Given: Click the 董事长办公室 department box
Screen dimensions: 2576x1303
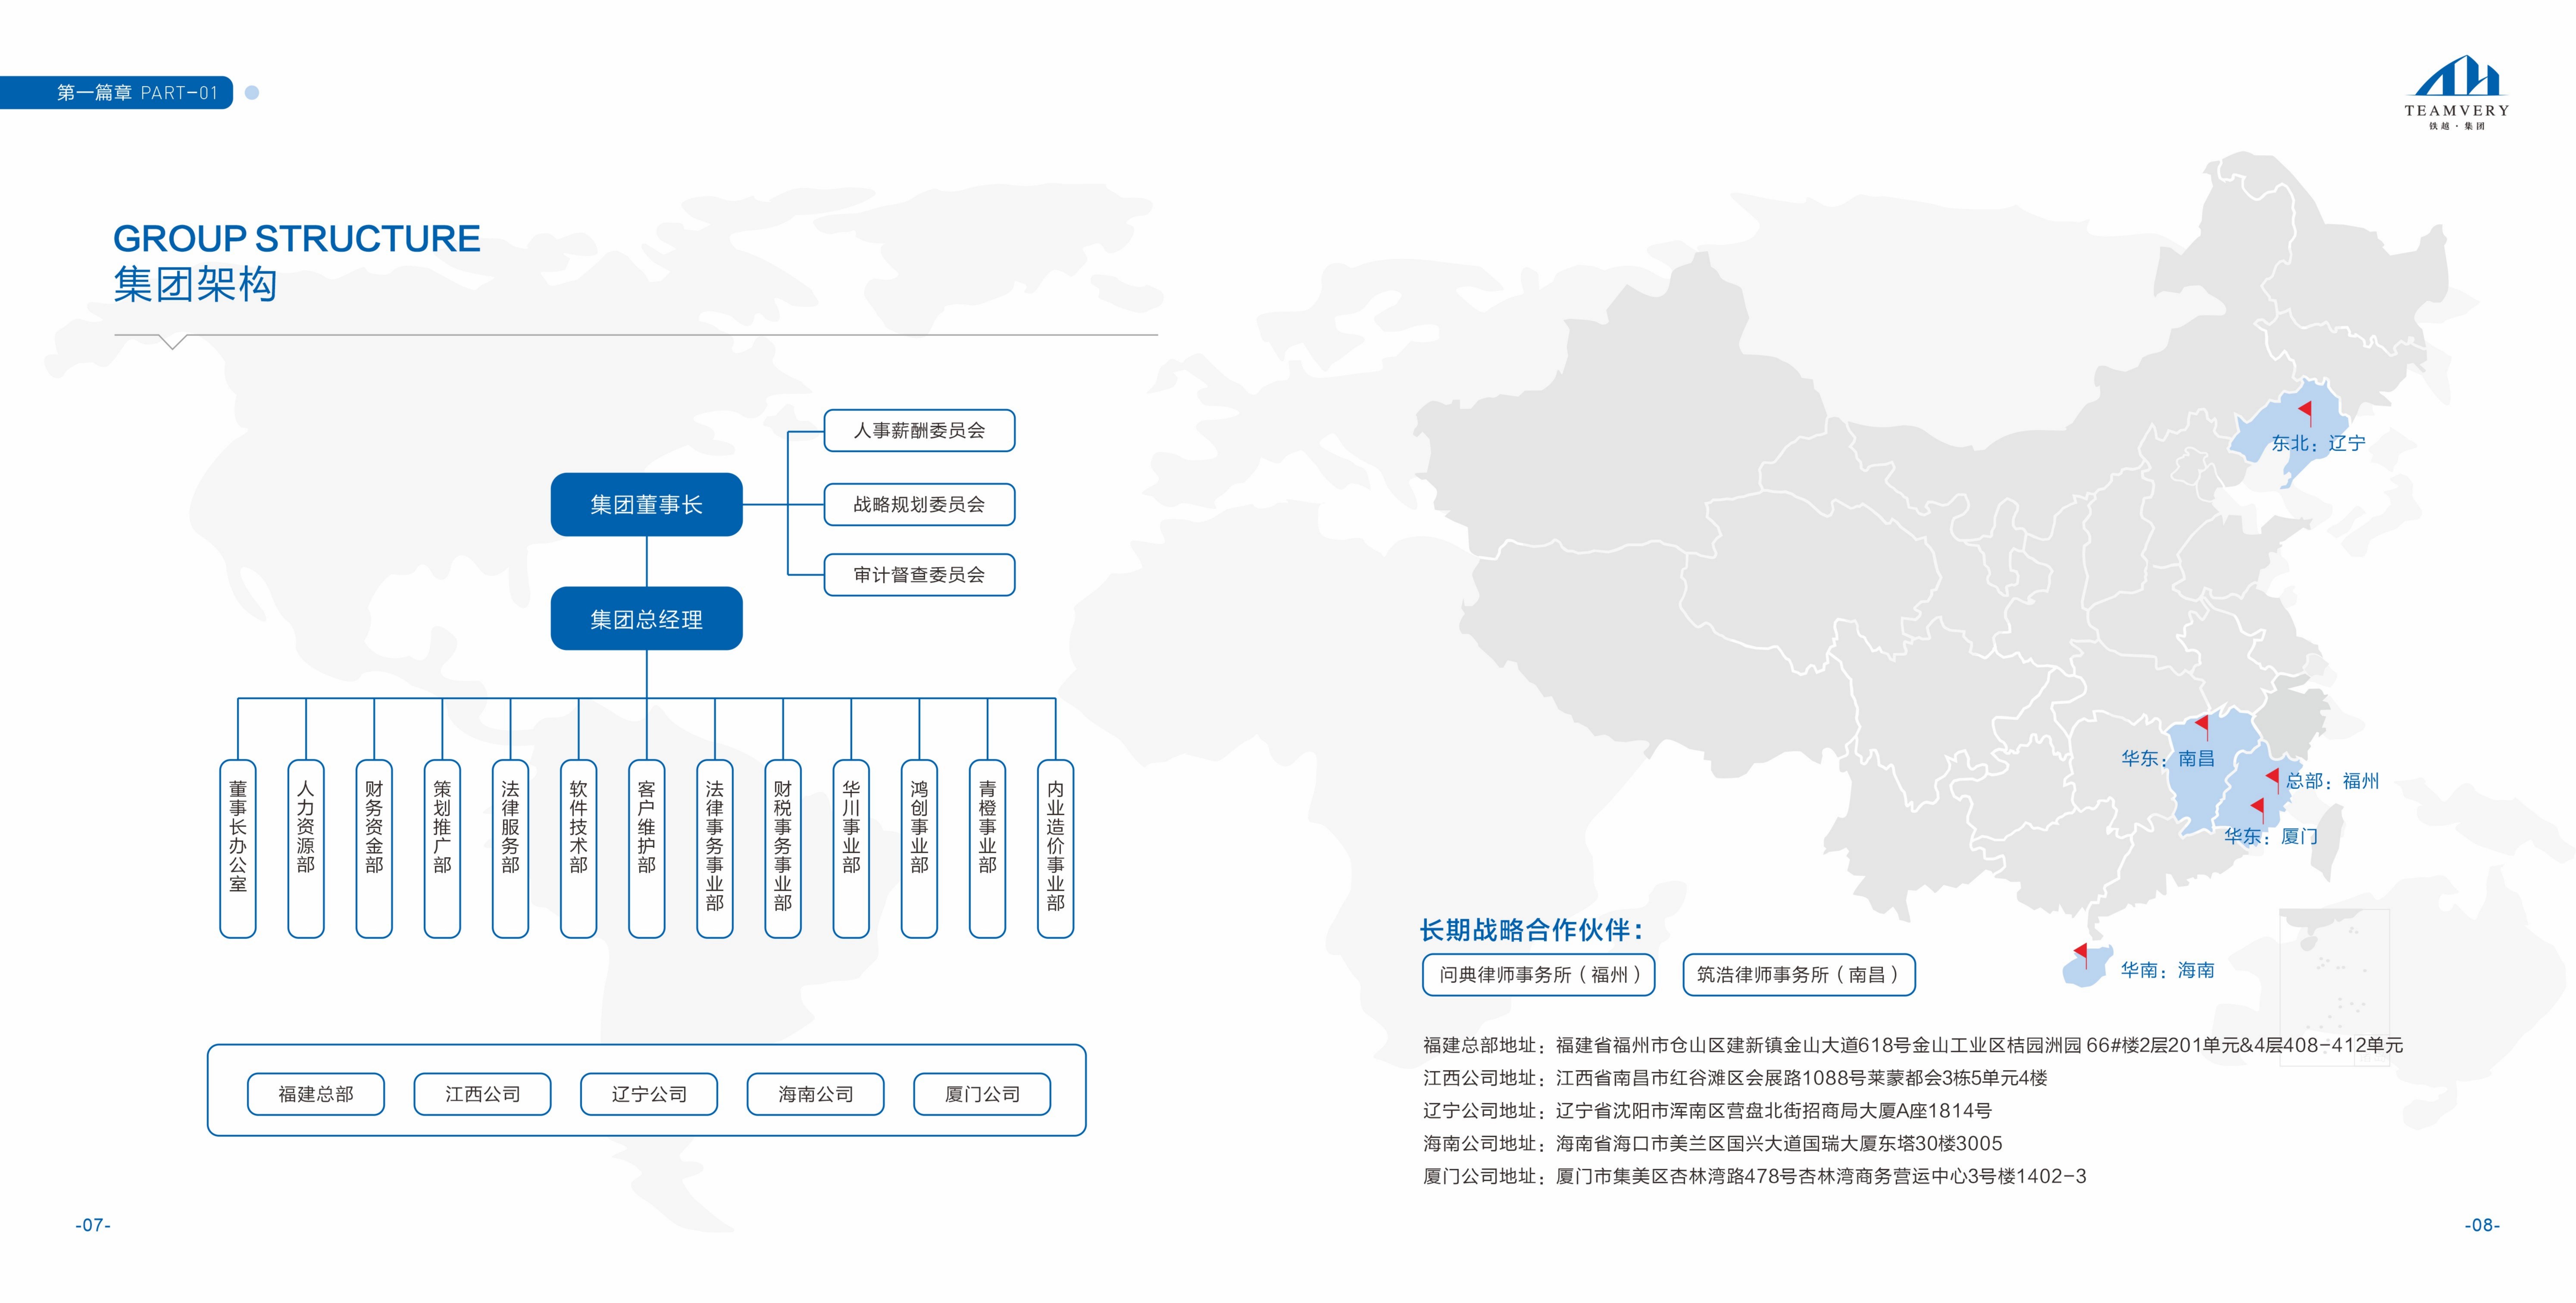Looking at the screenshot, I should coord(238,849).
